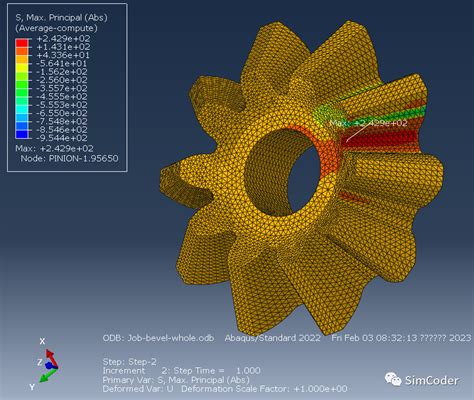Click the 'Primary Var: S, Max. Principal (Abs)' line
This screenshot has height=400, width=474.
176,380
